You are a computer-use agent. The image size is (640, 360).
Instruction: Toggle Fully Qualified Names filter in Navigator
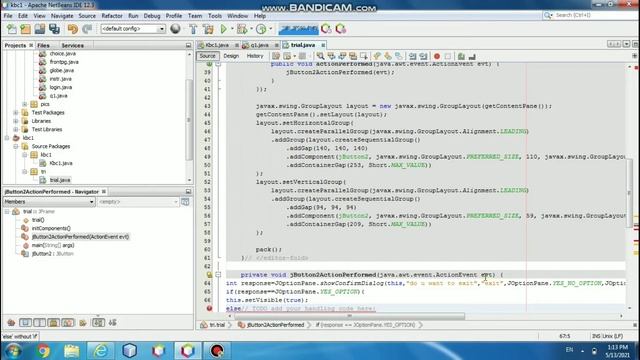click(83, 323)
